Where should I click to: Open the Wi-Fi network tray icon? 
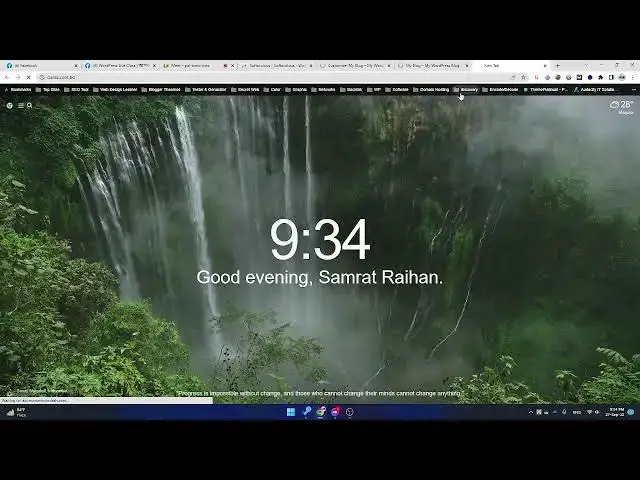[x=589, y=412]
